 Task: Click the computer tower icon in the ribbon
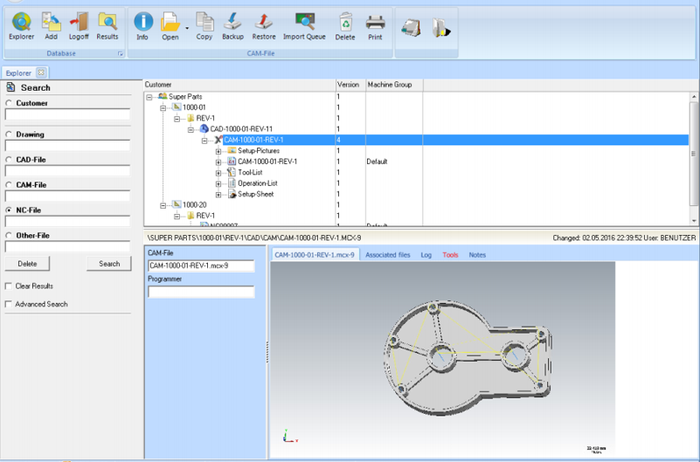coord(411,28)
